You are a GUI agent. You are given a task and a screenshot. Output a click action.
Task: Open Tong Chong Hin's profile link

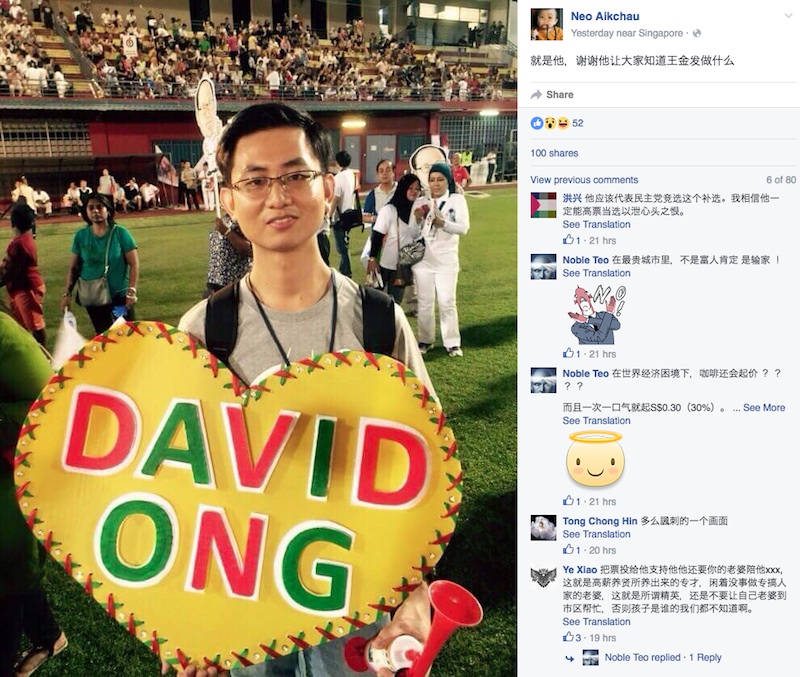point(600,521)
